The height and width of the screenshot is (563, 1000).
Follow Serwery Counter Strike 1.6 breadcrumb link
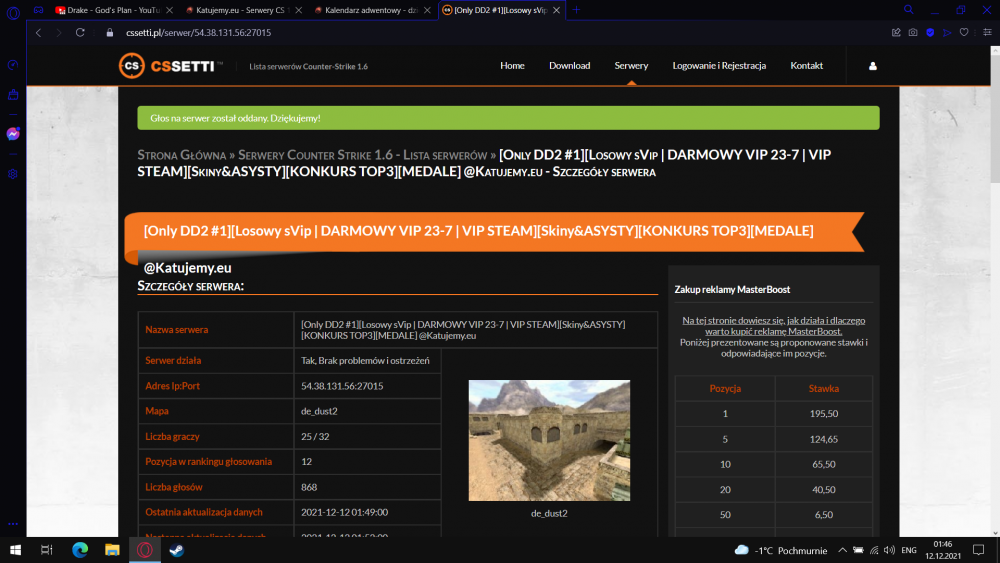[363, 155]
